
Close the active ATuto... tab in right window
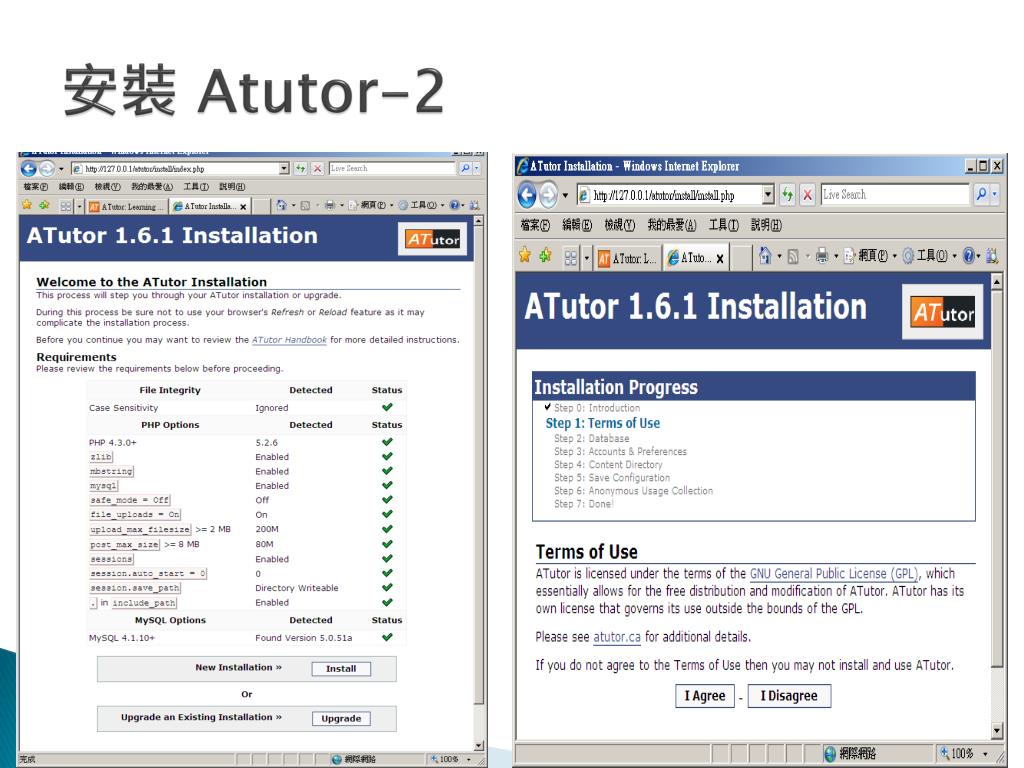(x=720, y=259)
